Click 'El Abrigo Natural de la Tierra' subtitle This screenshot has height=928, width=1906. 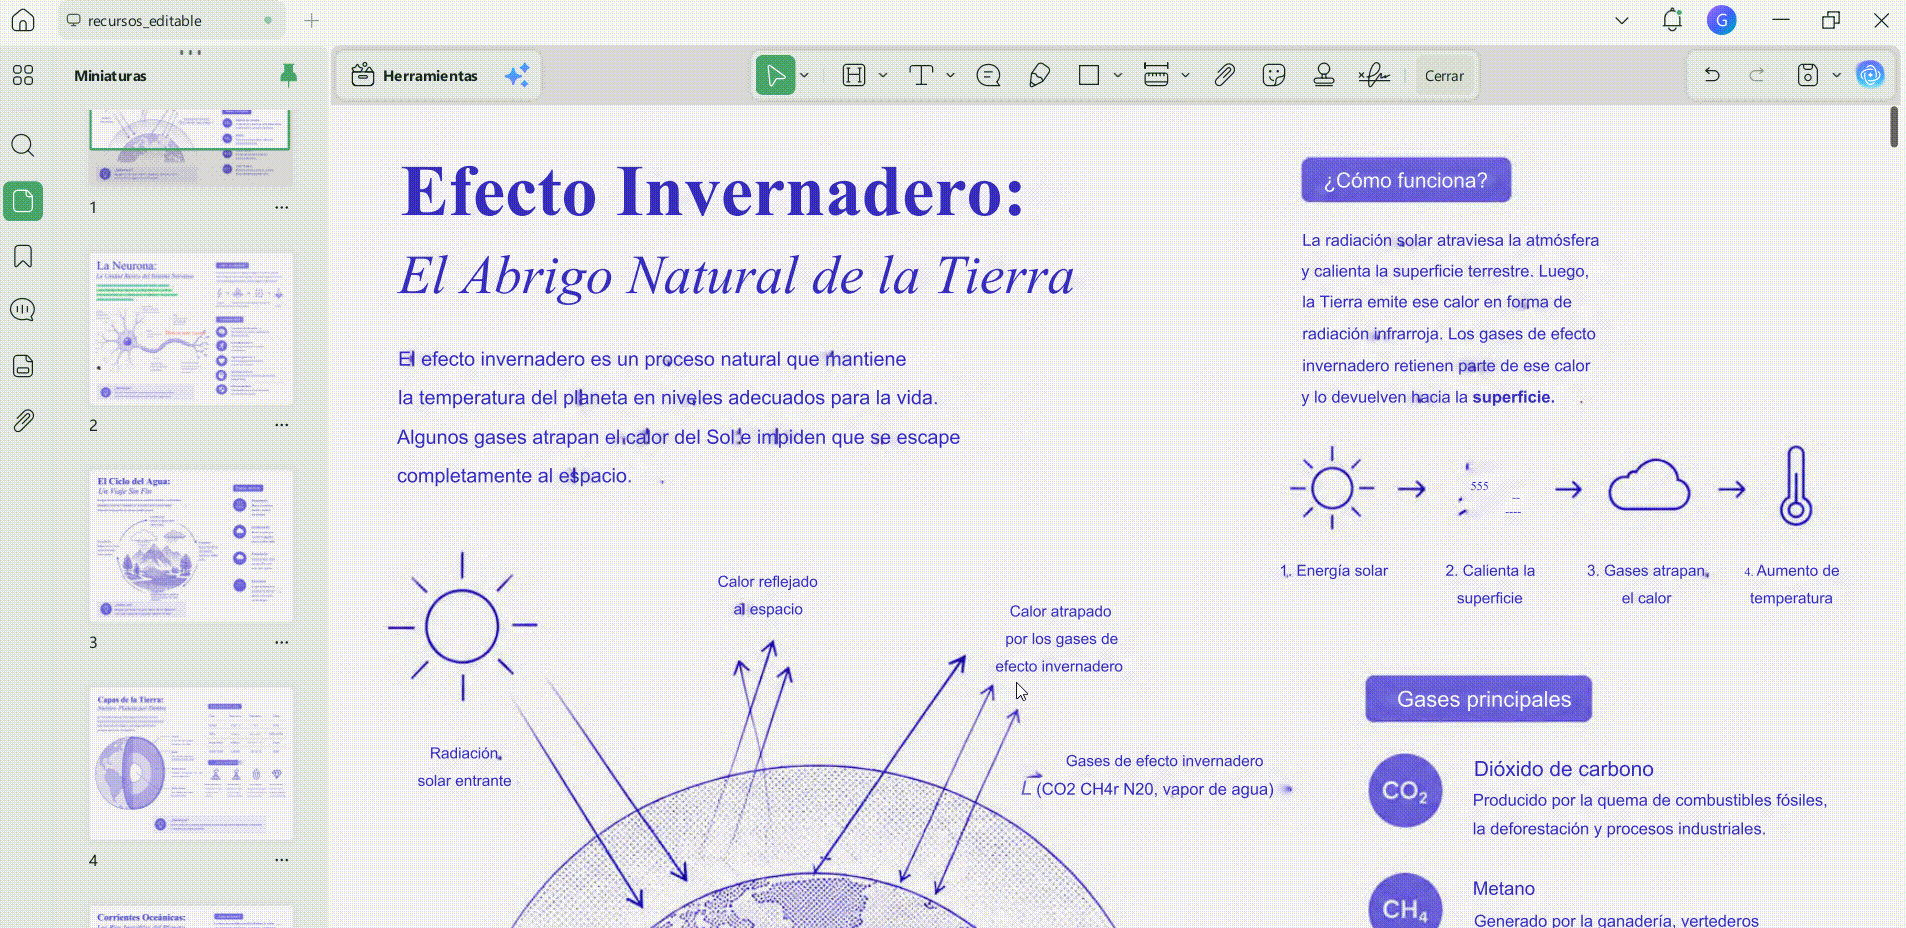[737, 276]
